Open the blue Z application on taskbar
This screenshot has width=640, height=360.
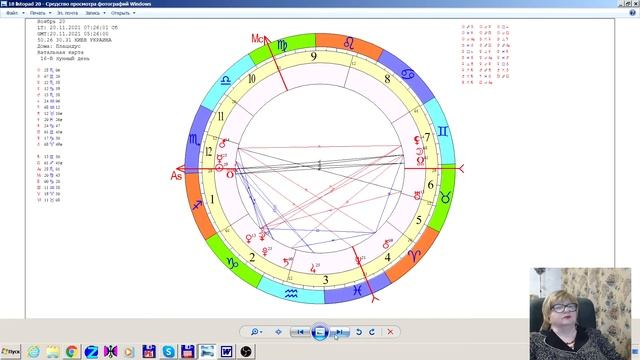91,351
